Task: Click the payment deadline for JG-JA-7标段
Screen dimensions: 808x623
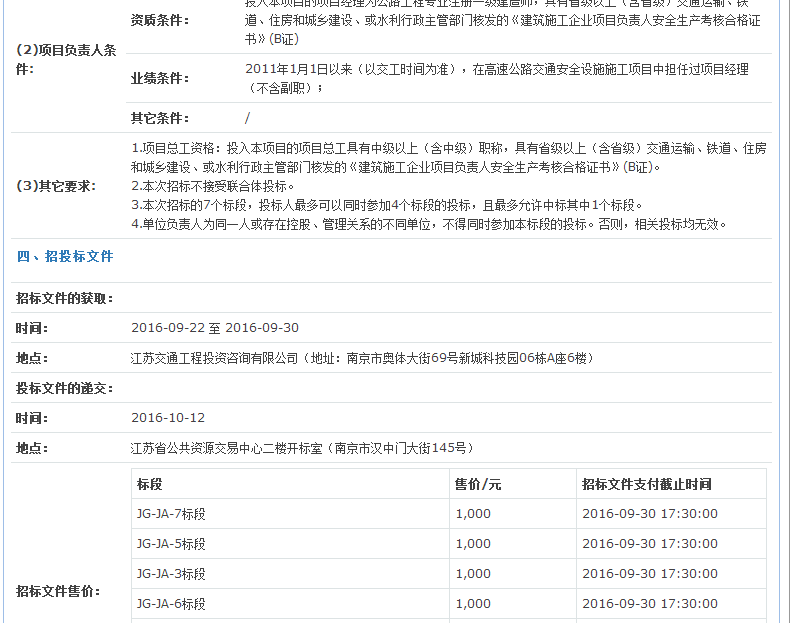Action: tap(649, 514)
